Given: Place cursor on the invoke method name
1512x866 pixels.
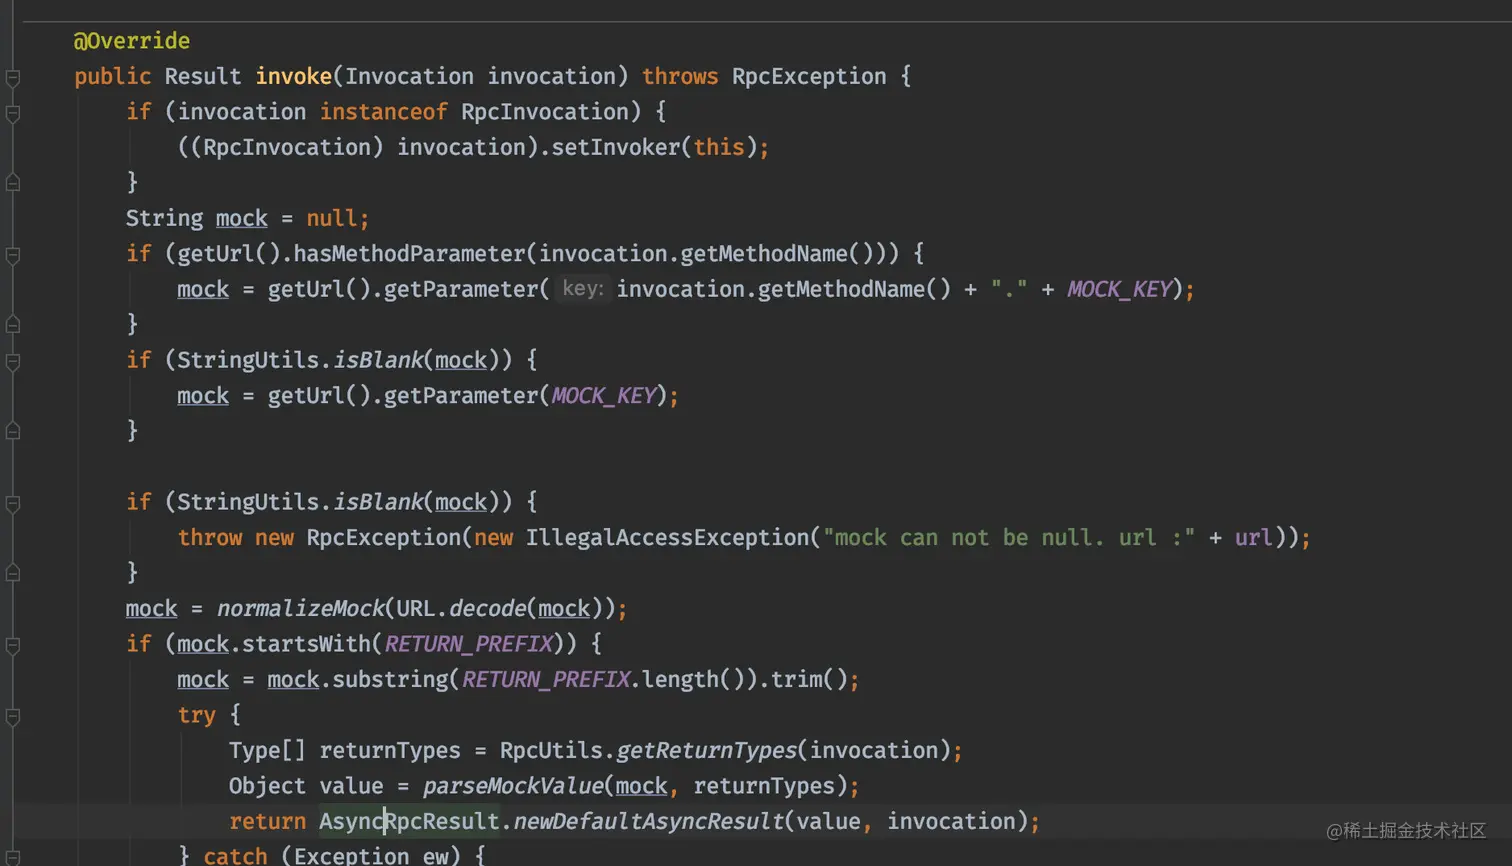Looking at the screenshot, I should (x=293, y=77).
